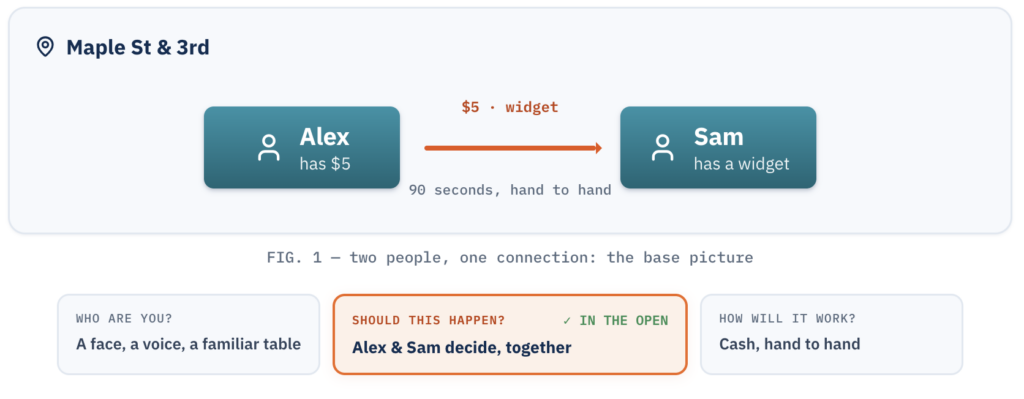This screenshot has width=1024, height=399.
Task: Click A face, a voice, a familiar table
Action: 188,344
